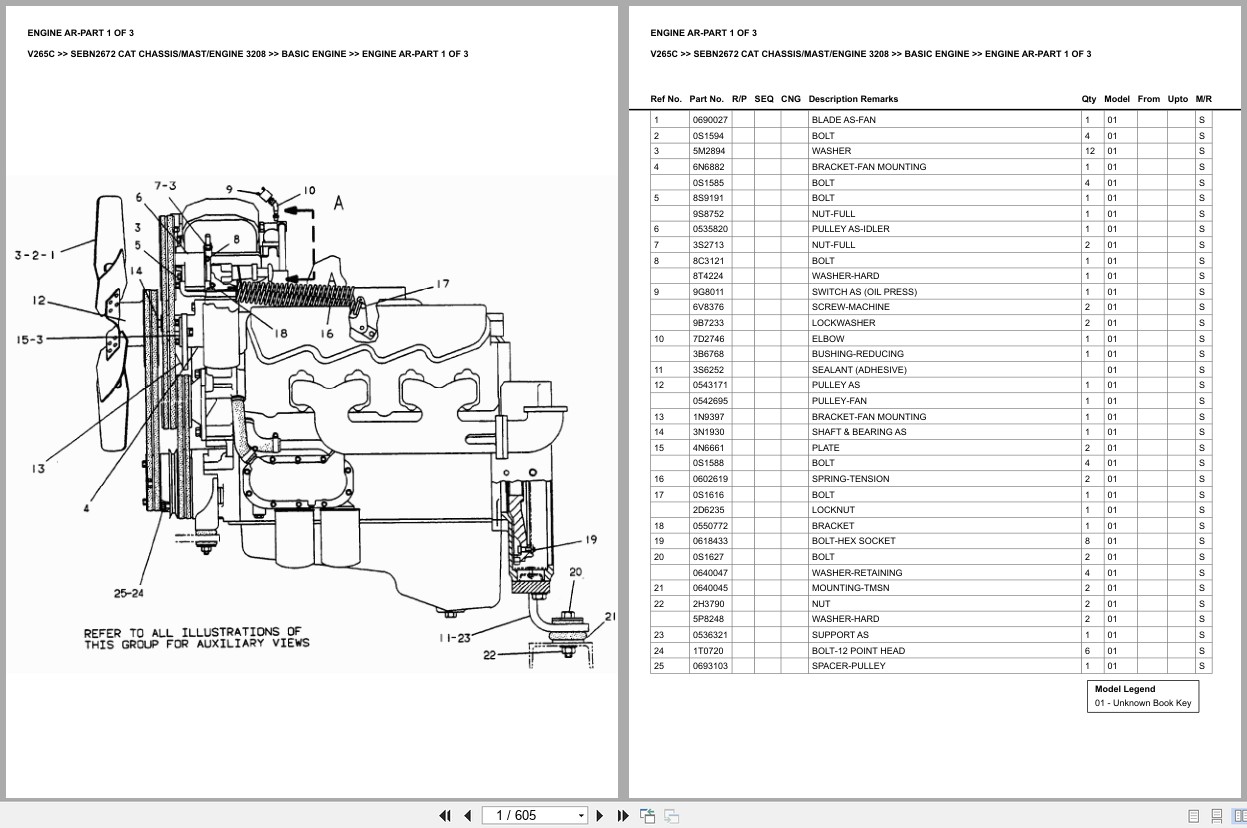Go forward to the next view

(x=671, y=815)
